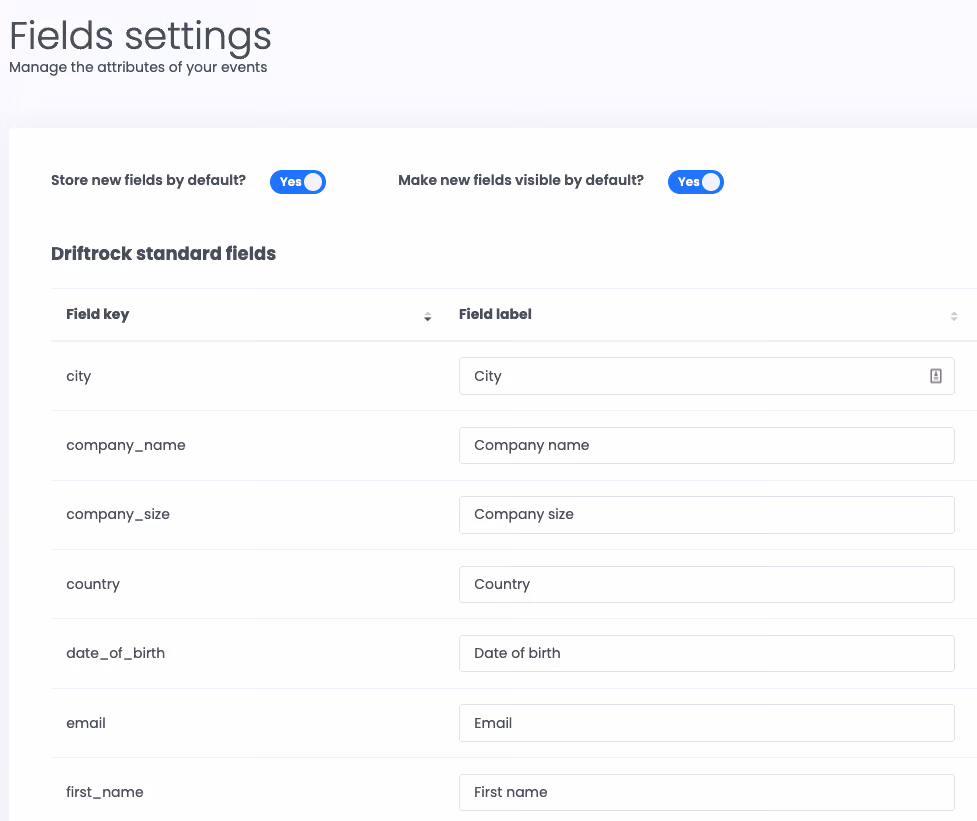Screen dimensions: 977x821
Task: Edit the Company name label input
Action: [x=707, y=445]
